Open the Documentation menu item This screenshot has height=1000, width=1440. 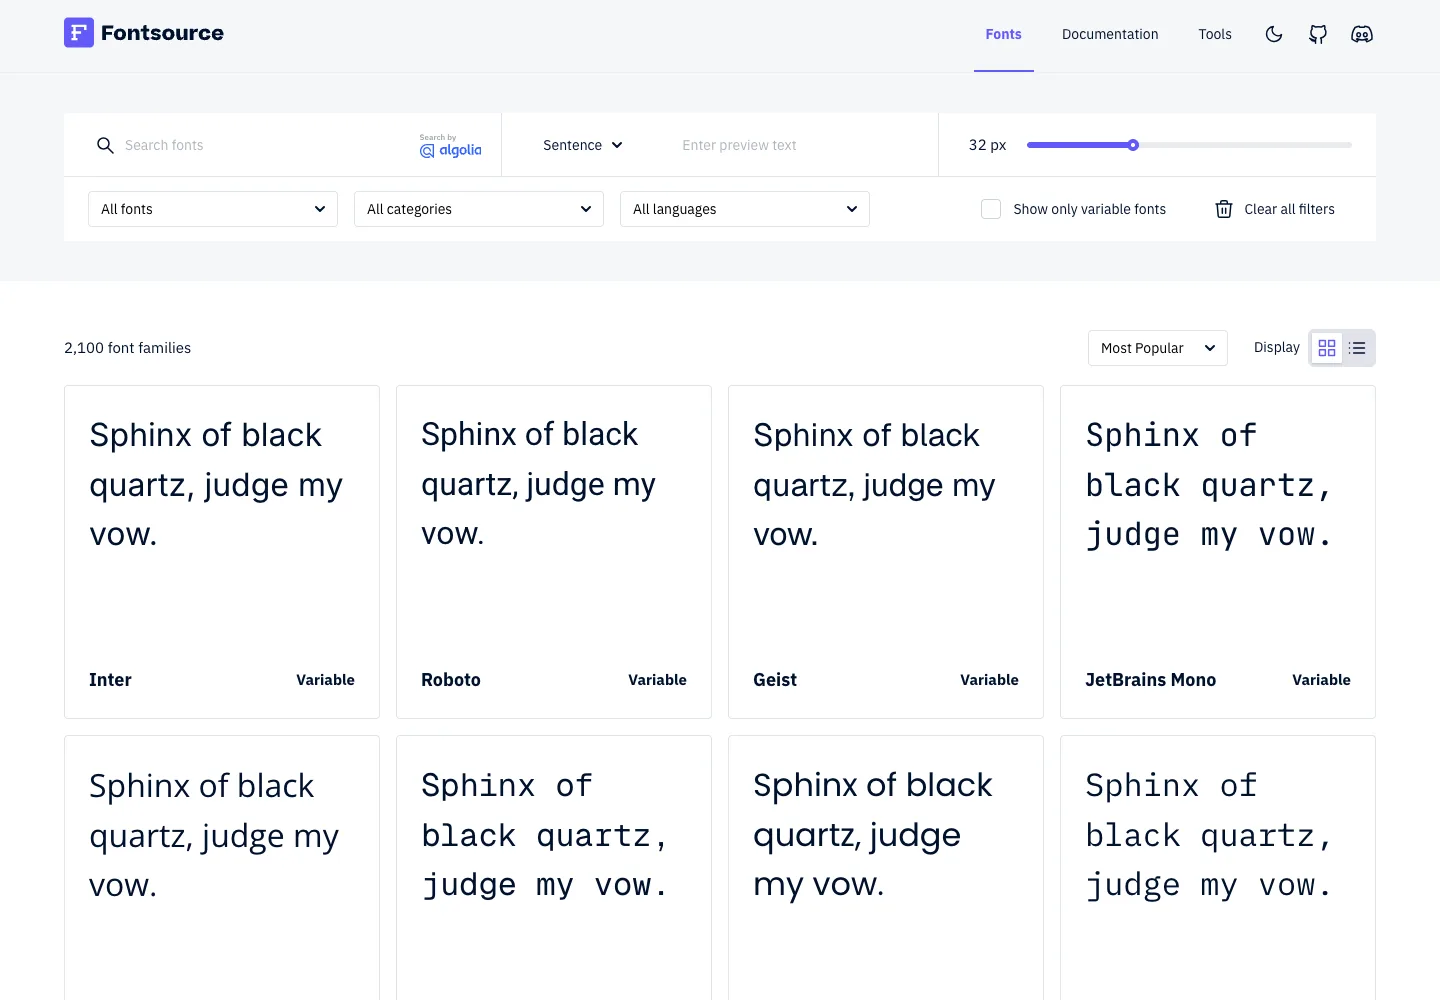(1110, 34)
